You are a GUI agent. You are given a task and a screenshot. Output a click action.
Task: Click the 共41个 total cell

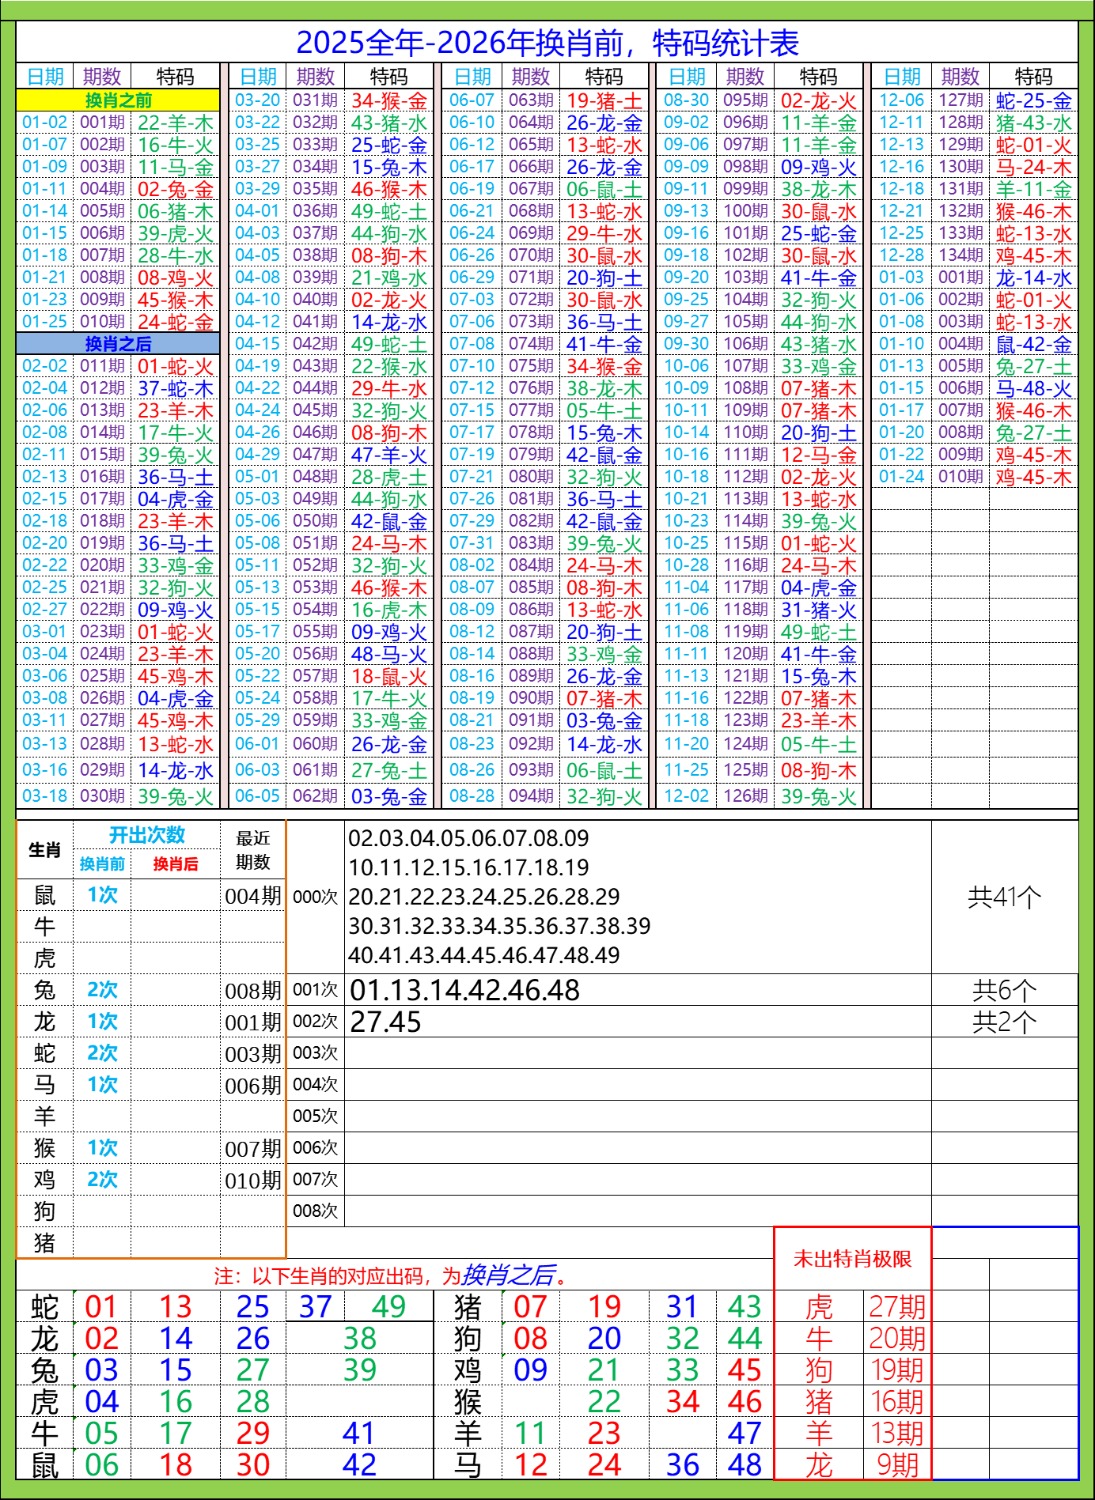(x=1004, y=897)
